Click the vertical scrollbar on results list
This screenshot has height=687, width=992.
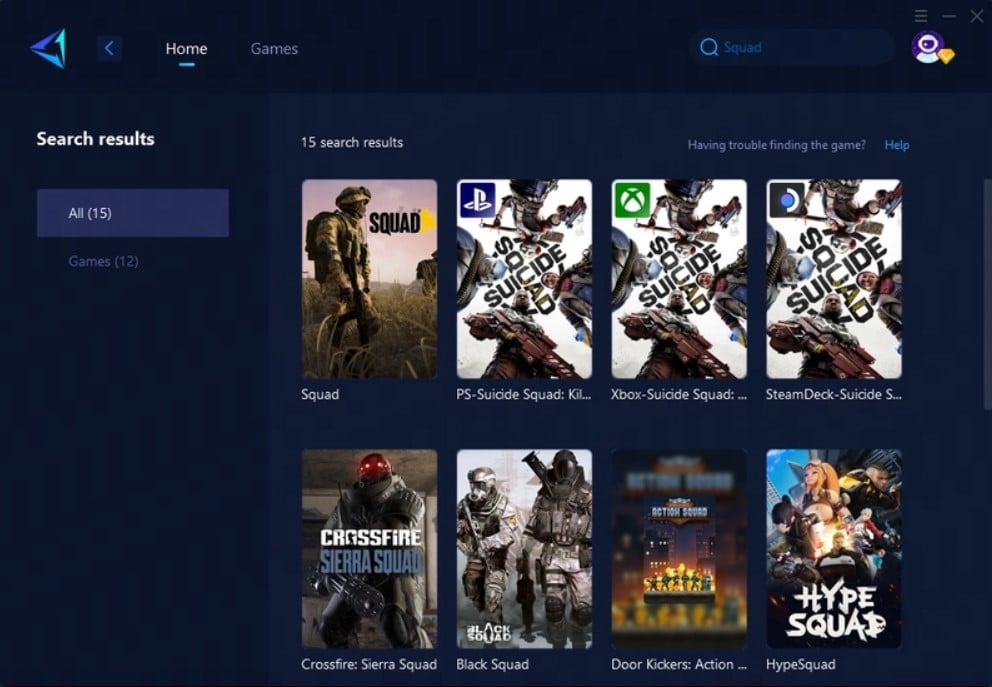point(987,294)
